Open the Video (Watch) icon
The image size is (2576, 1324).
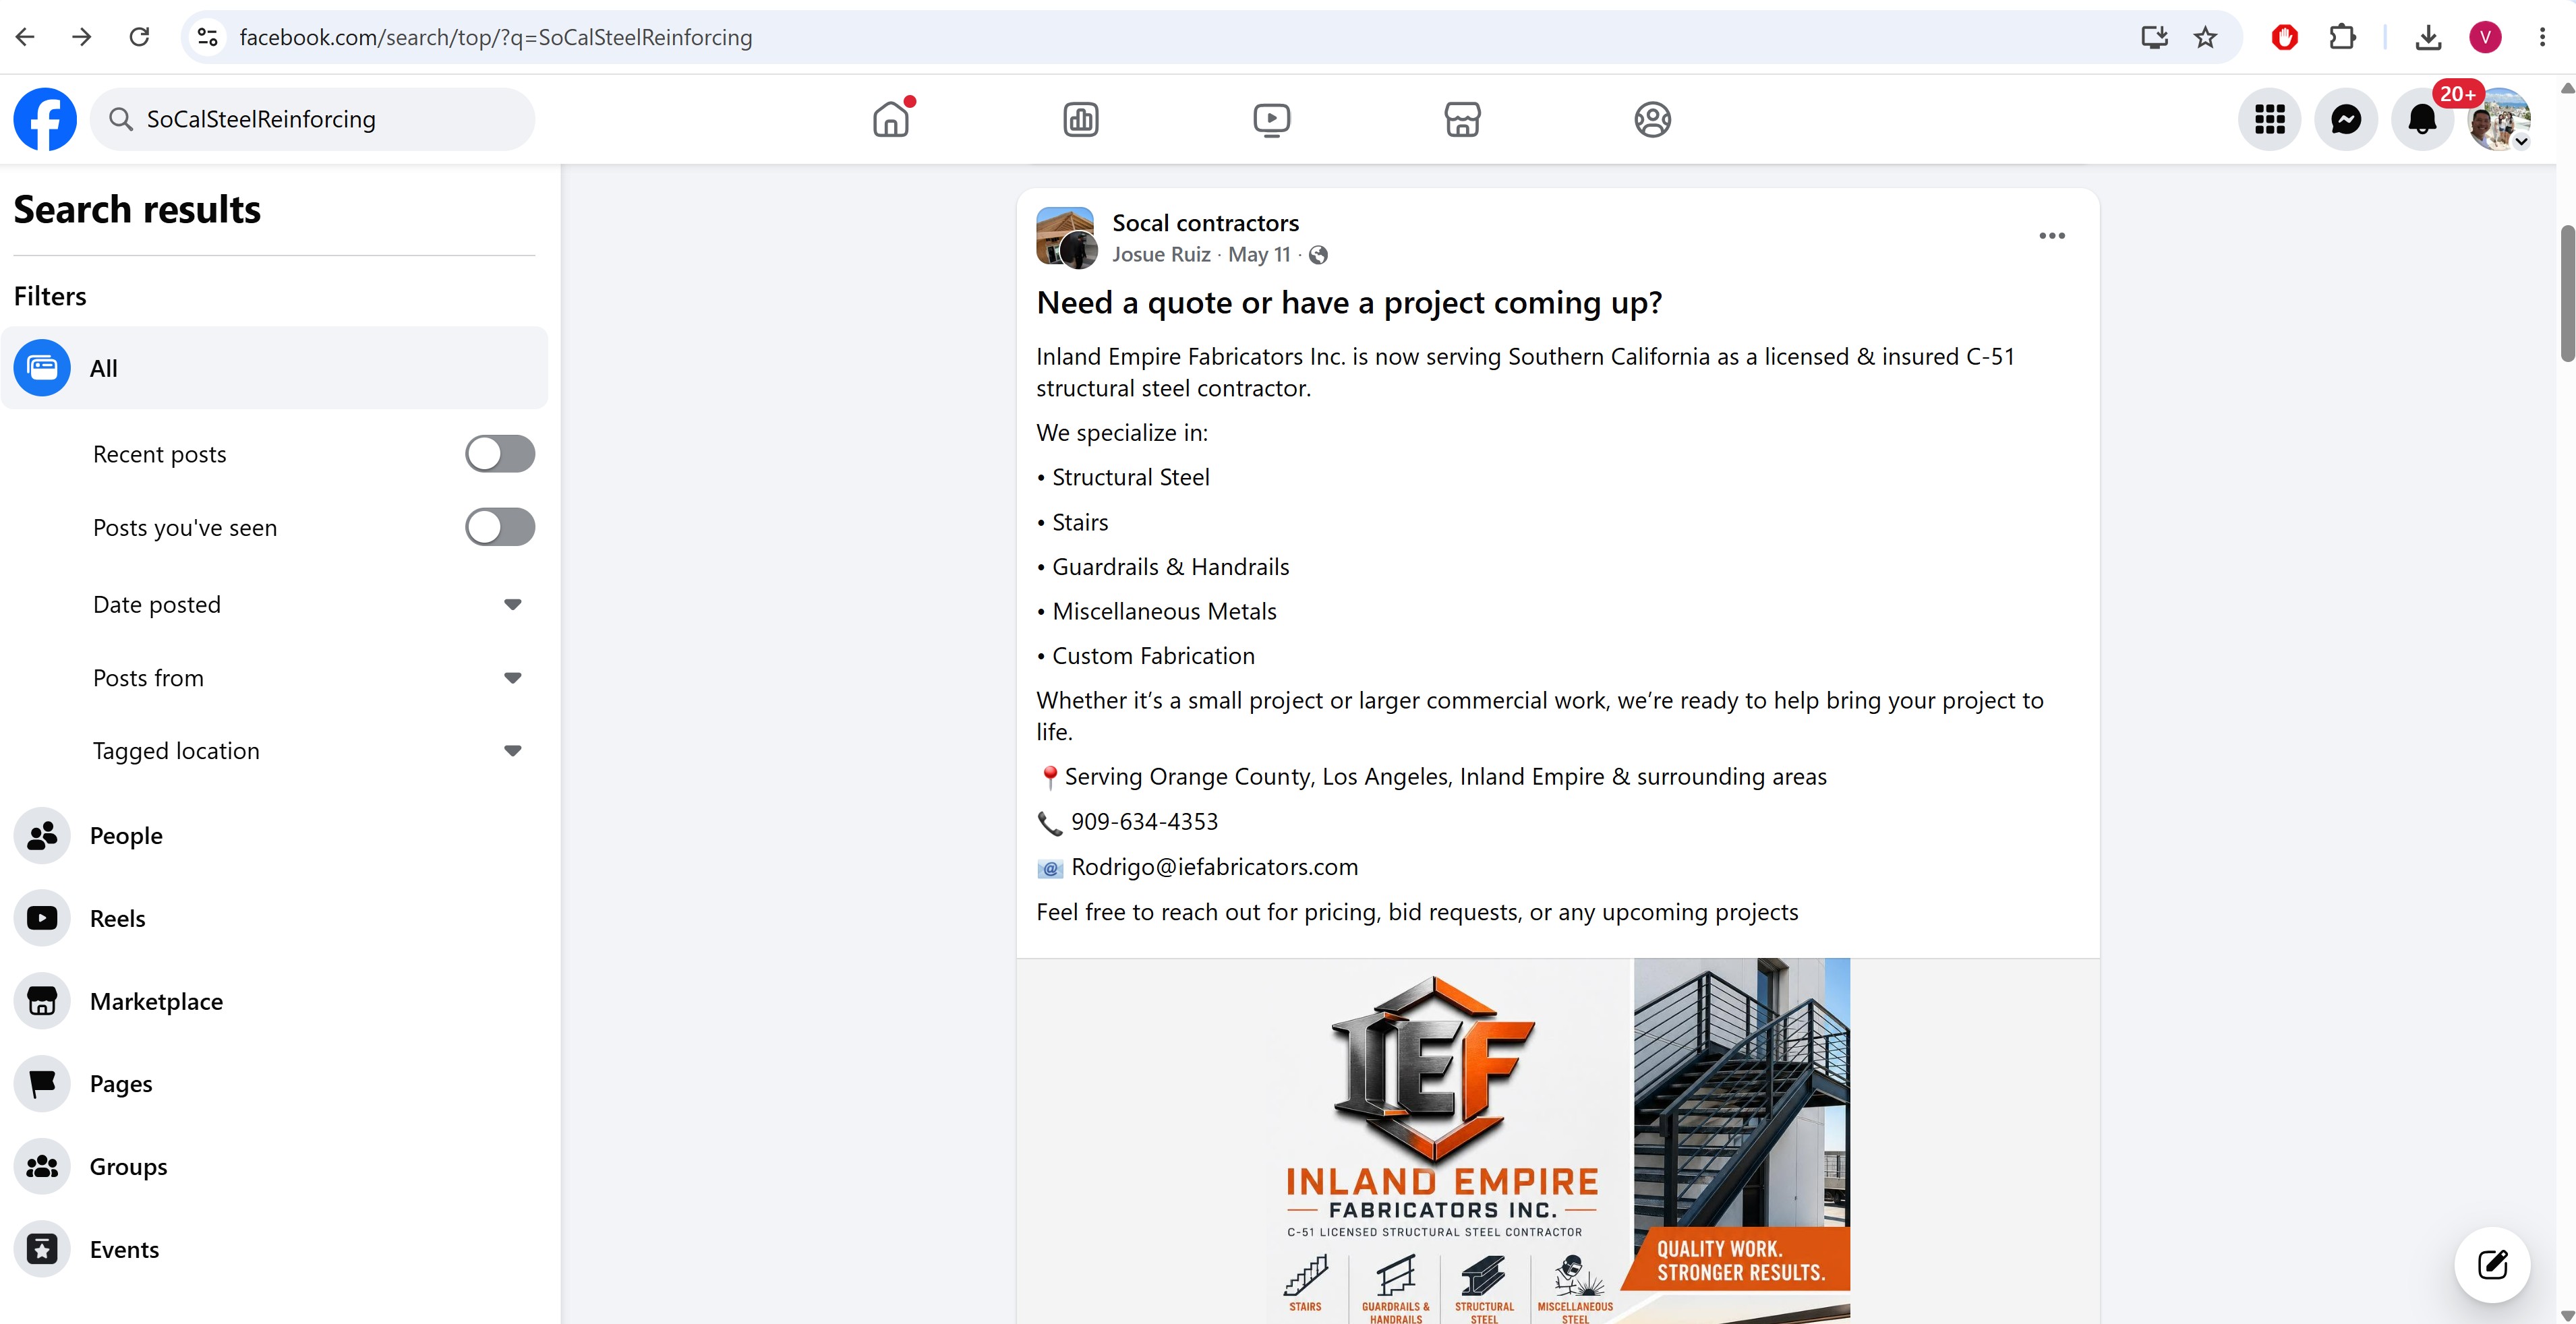1271,119
